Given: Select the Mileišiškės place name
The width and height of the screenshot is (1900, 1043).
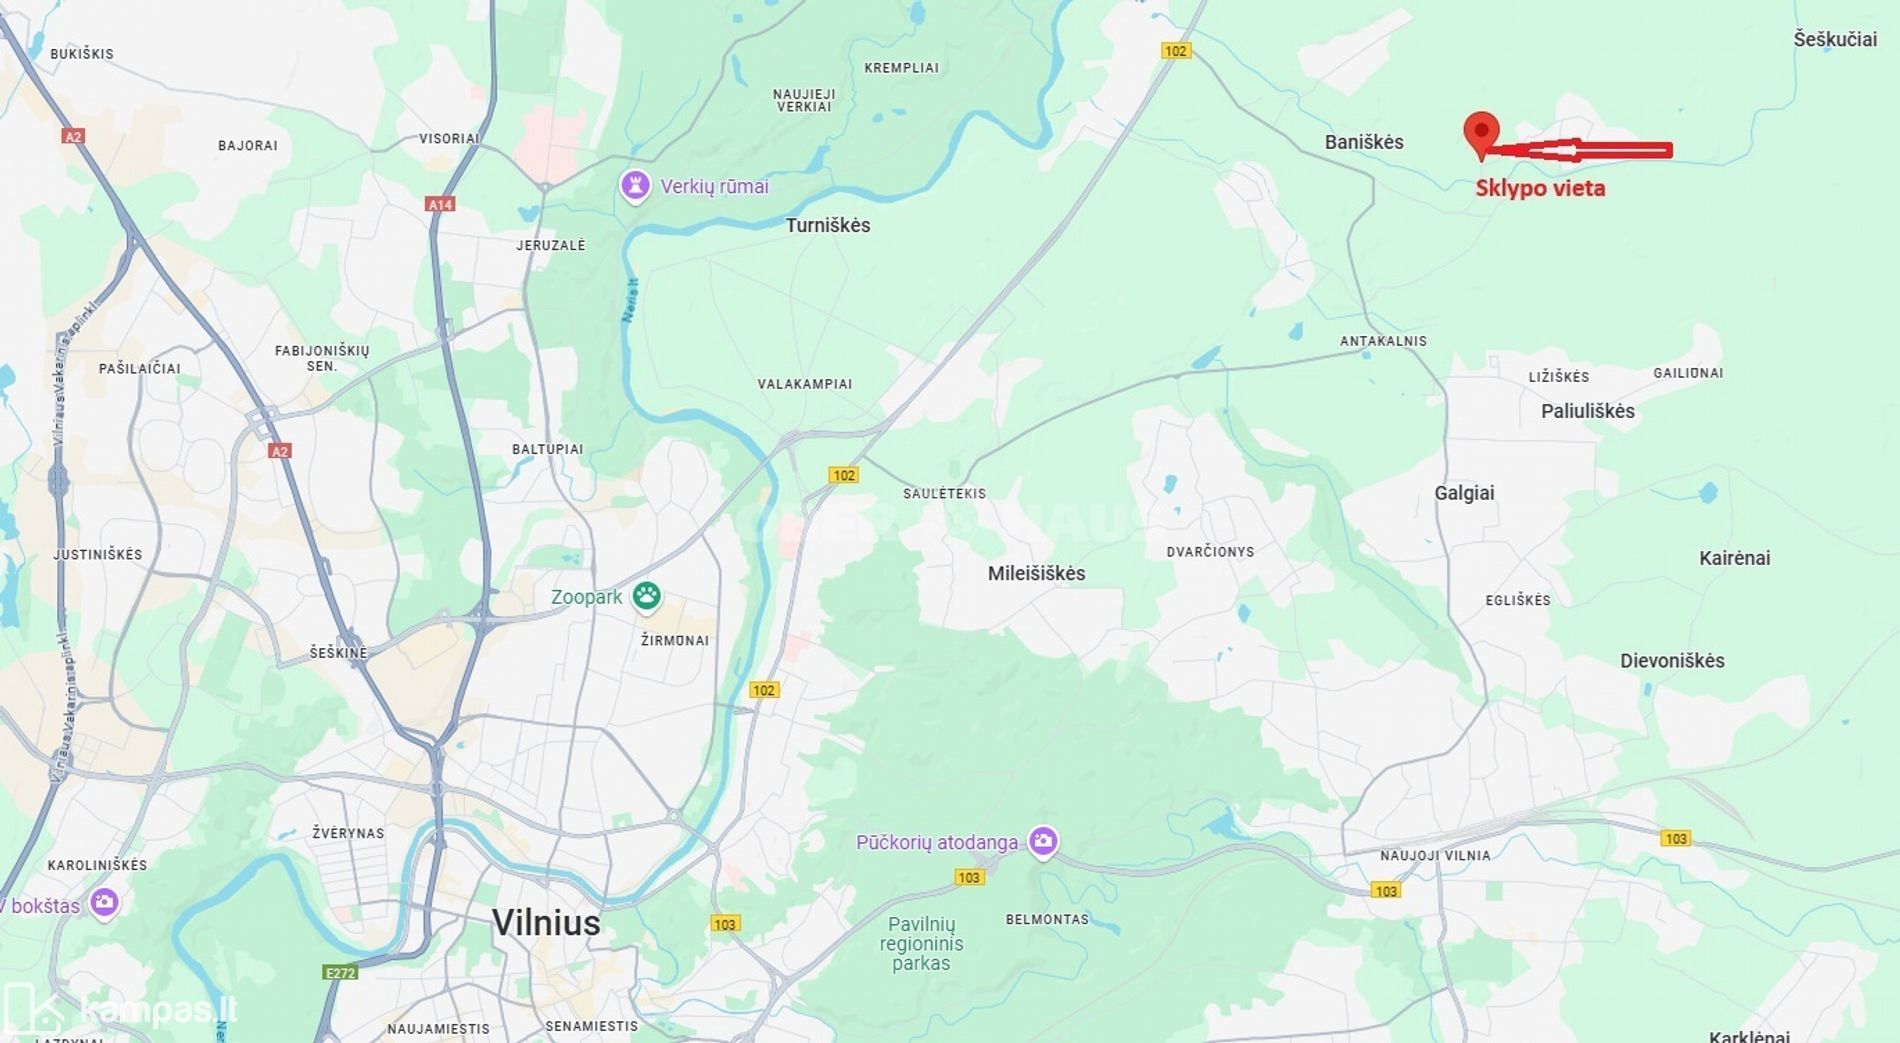Looking at the screenshot, I should pyautogui.click(x=1036, y=573).
